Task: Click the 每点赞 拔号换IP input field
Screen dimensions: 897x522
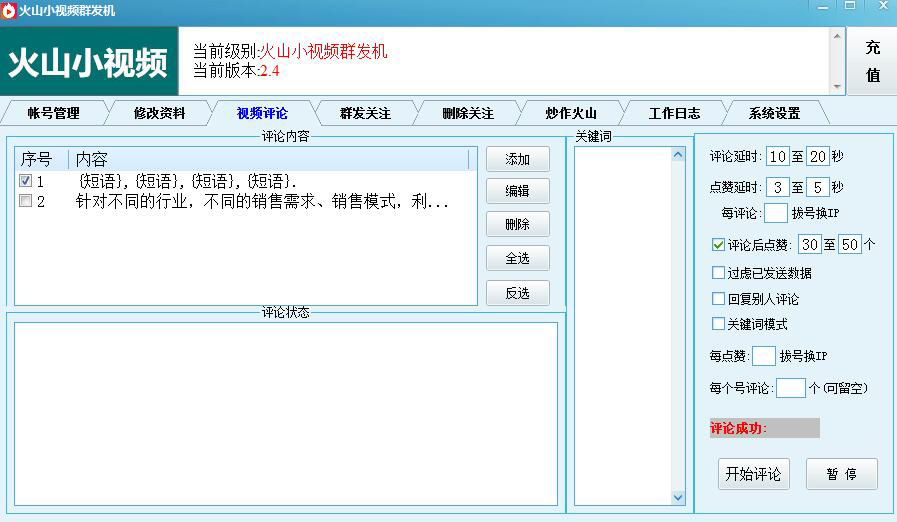Action: [x=763, y=356]
